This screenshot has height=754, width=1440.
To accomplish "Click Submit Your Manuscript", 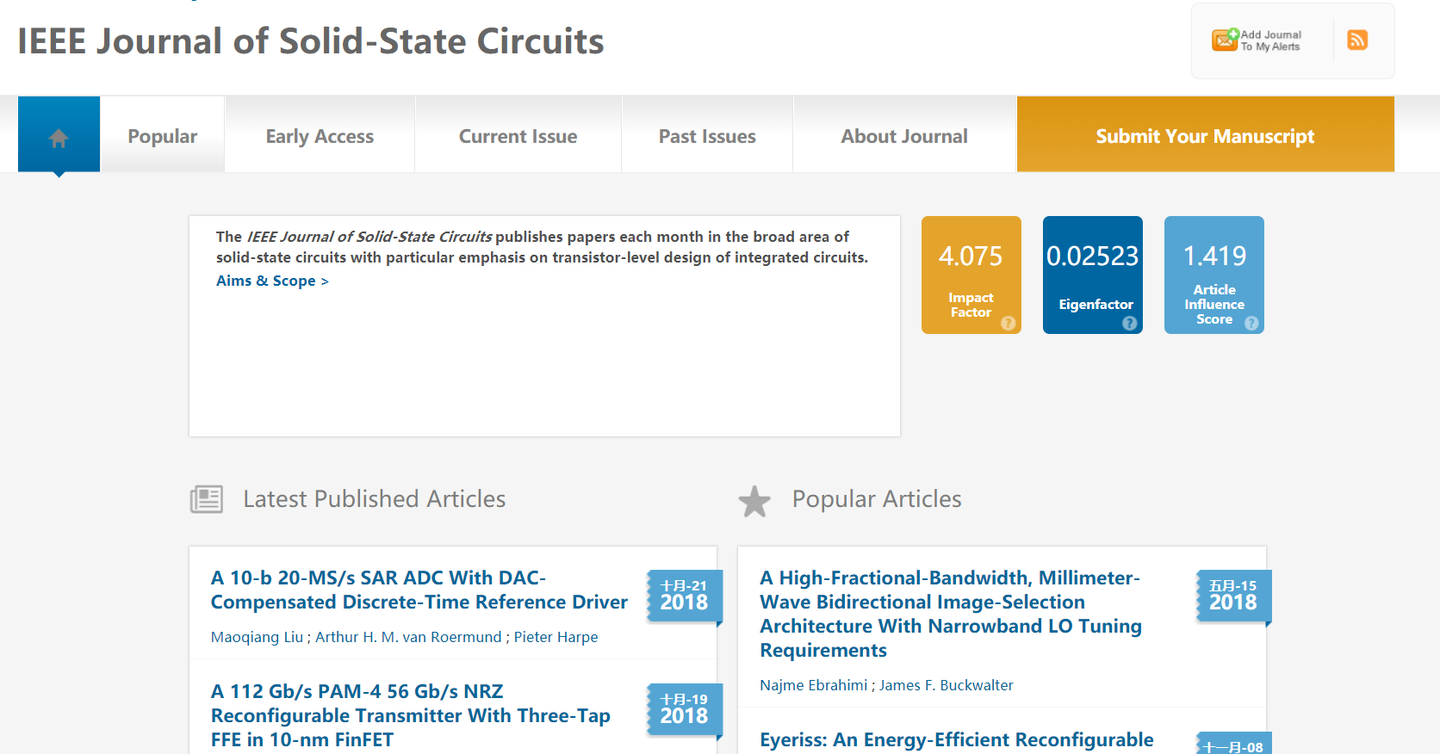I will [x=1205, y=134].
